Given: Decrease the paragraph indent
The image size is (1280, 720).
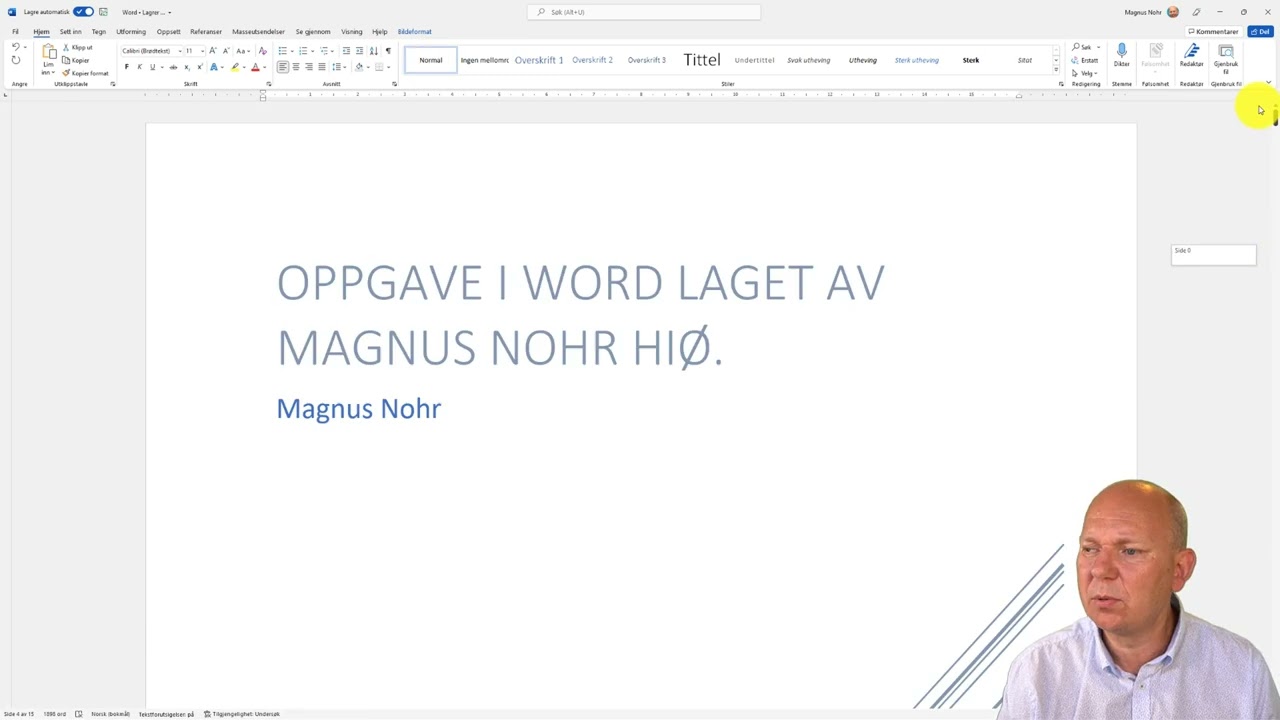Looking at the screenshot, I should click(x=346, y=51).
